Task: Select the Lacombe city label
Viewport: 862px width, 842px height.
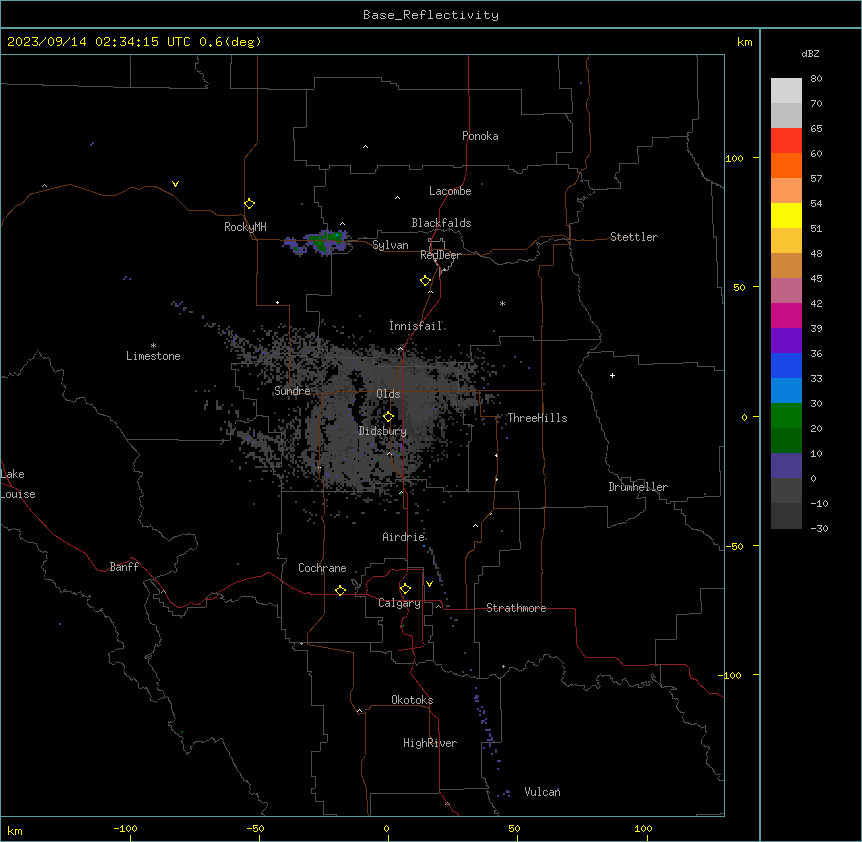Action: coord(450,191)
